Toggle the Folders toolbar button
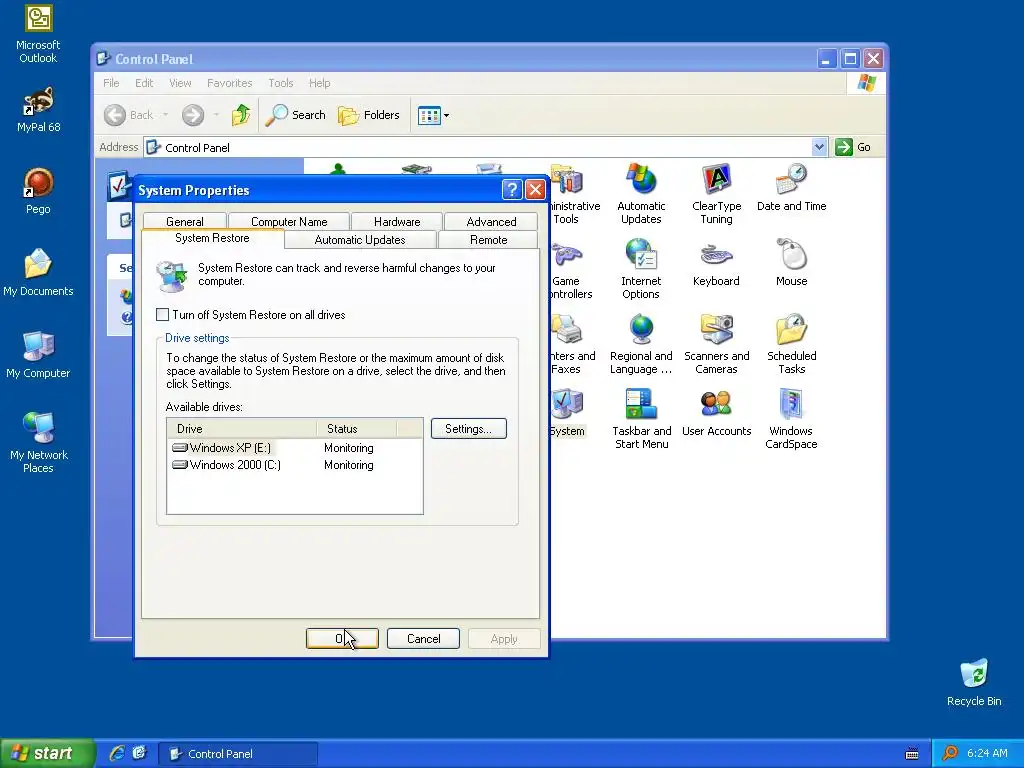 tap(369, 115)
